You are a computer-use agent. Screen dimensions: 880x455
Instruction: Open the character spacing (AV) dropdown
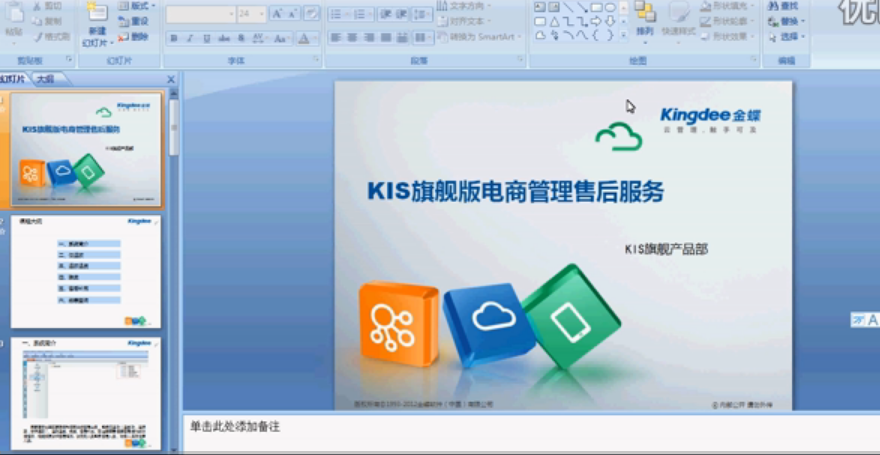point(259,38)
